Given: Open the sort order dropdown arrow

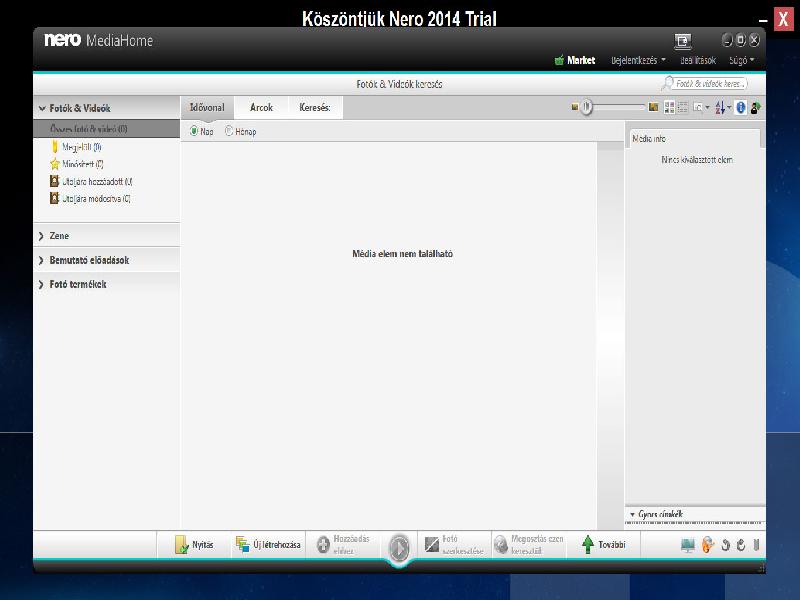Looking at the screenshot, I should click(729, 107).
